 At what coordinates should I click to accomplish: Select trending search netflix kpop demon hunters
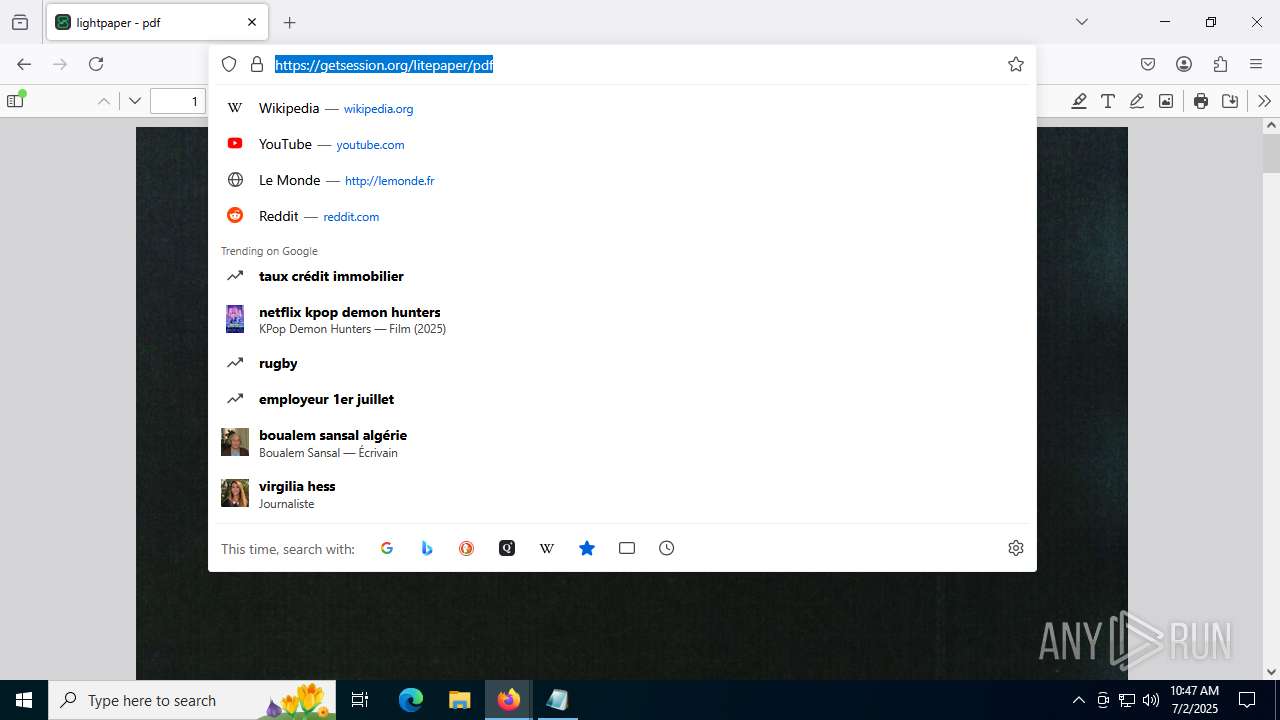coord(622,319)
